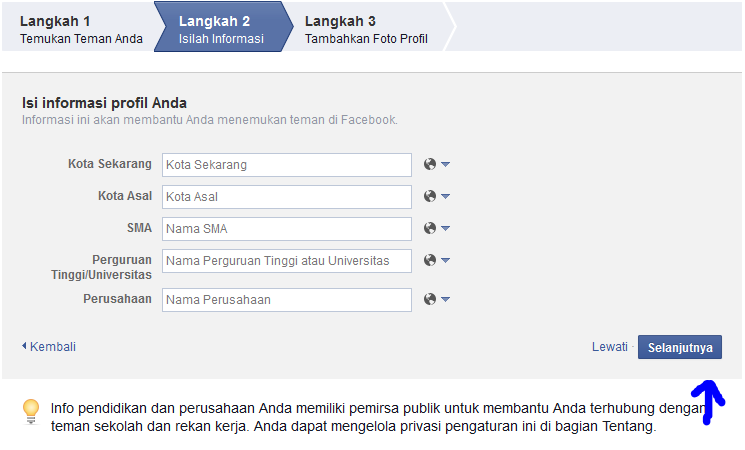Click the 'Info pendidikan dan perusahaan' tip text
Image resolution: width=745 pixels, height=450 pixels.
click(378, 417)
